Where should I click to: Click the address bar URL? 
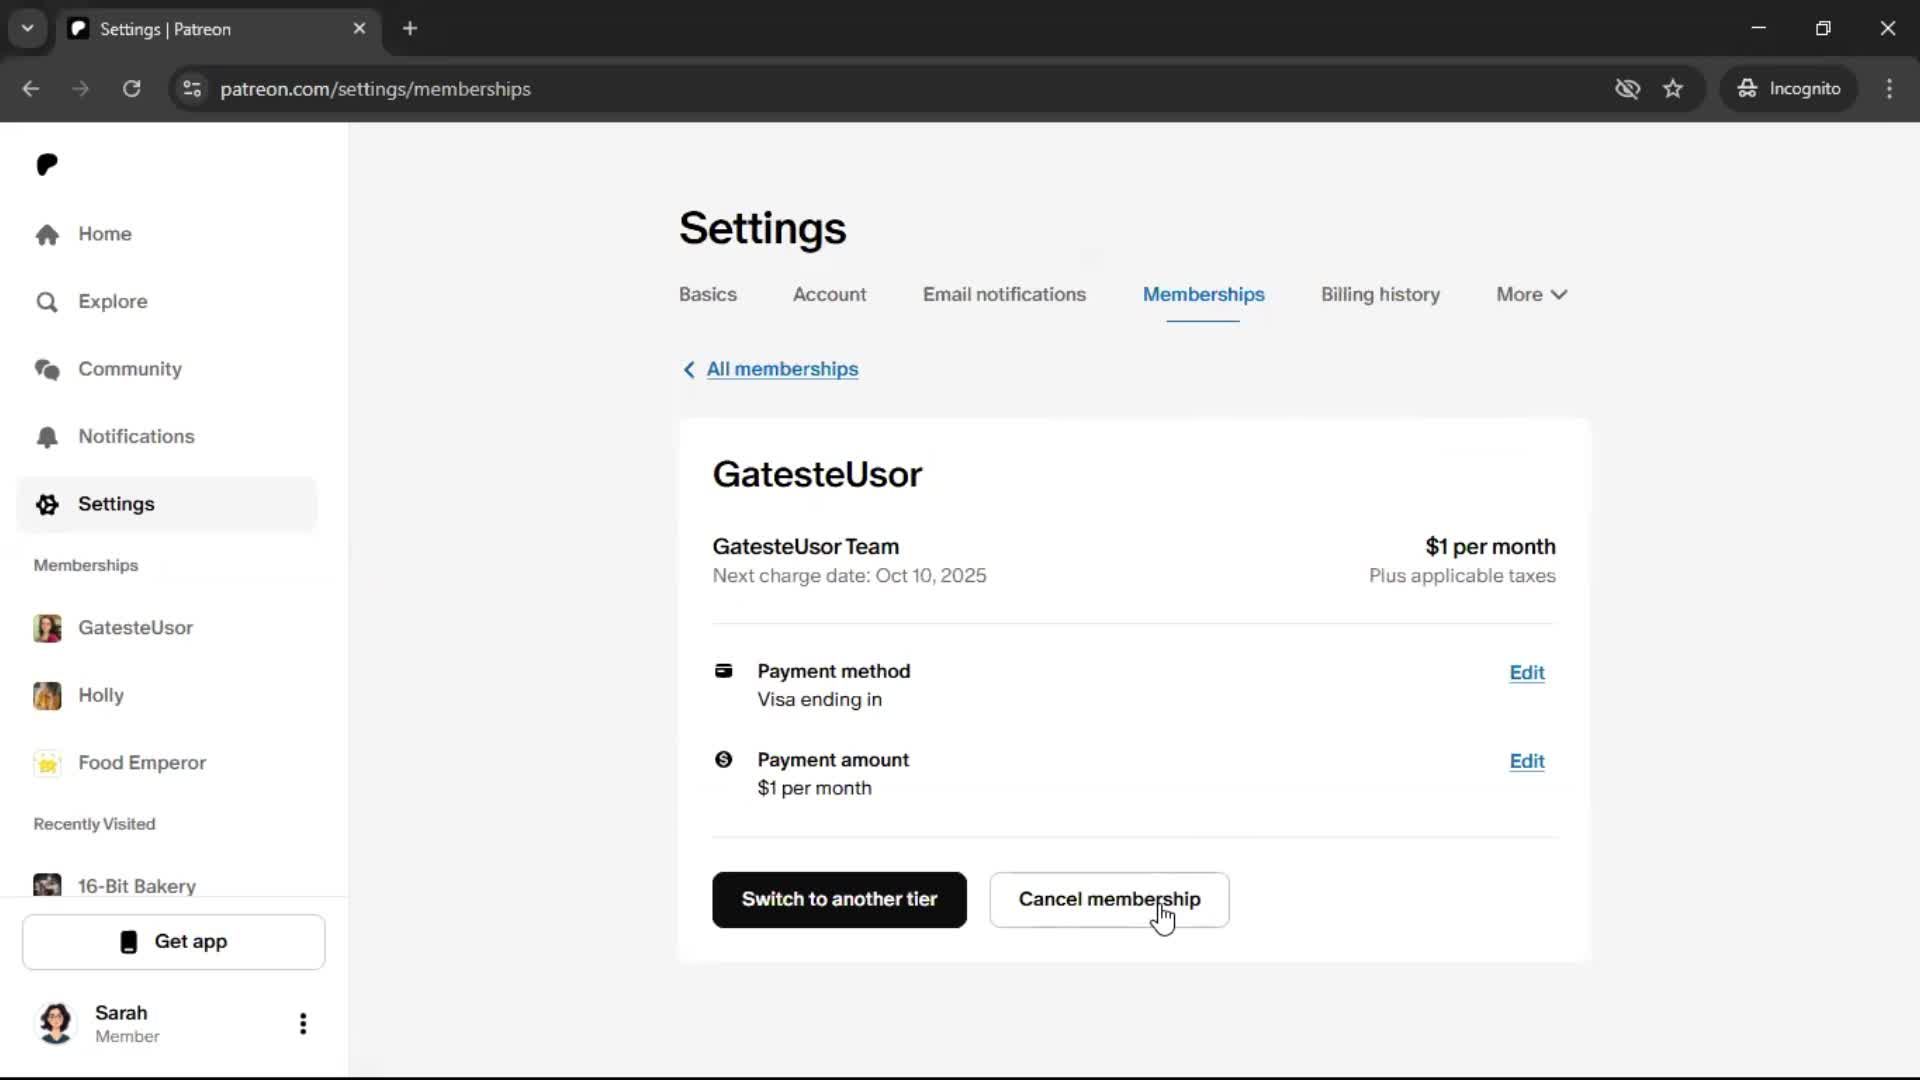[x=375, y=89]
